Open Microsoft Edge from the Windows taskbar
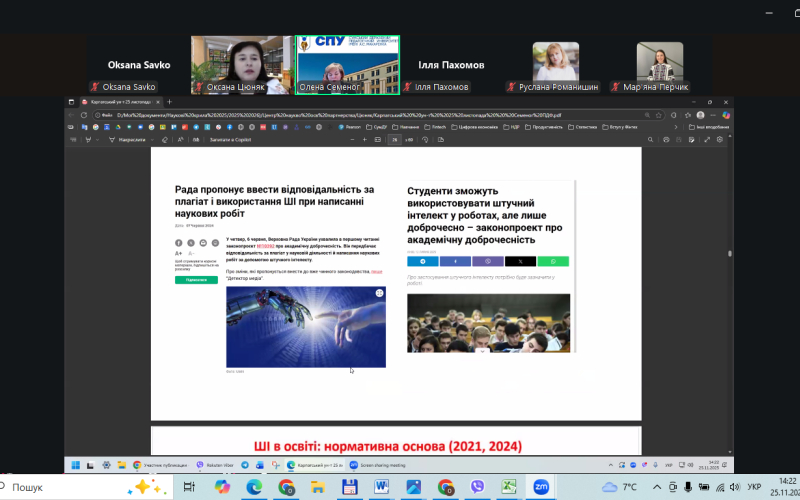The width and height of the screenshot is (800, 500). pos(253,487)
